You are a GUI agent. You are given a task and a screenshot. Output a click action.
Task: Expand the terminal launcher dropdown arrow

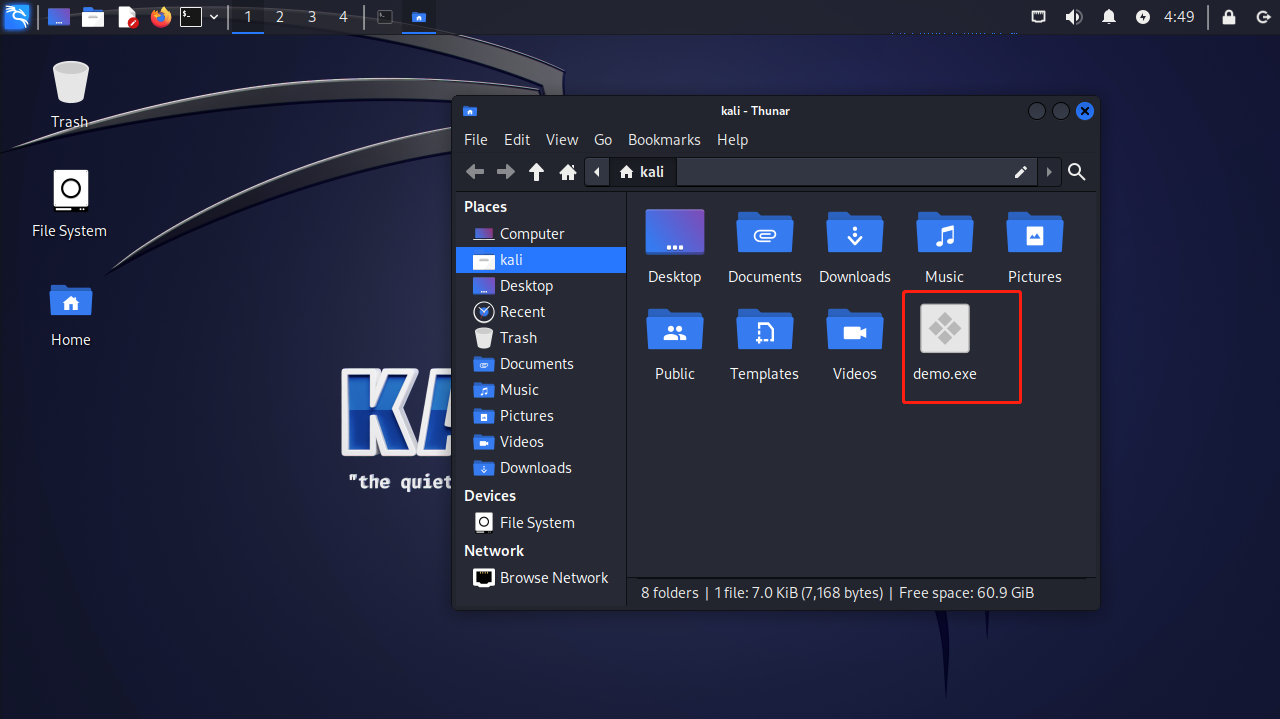click(214, 17)
